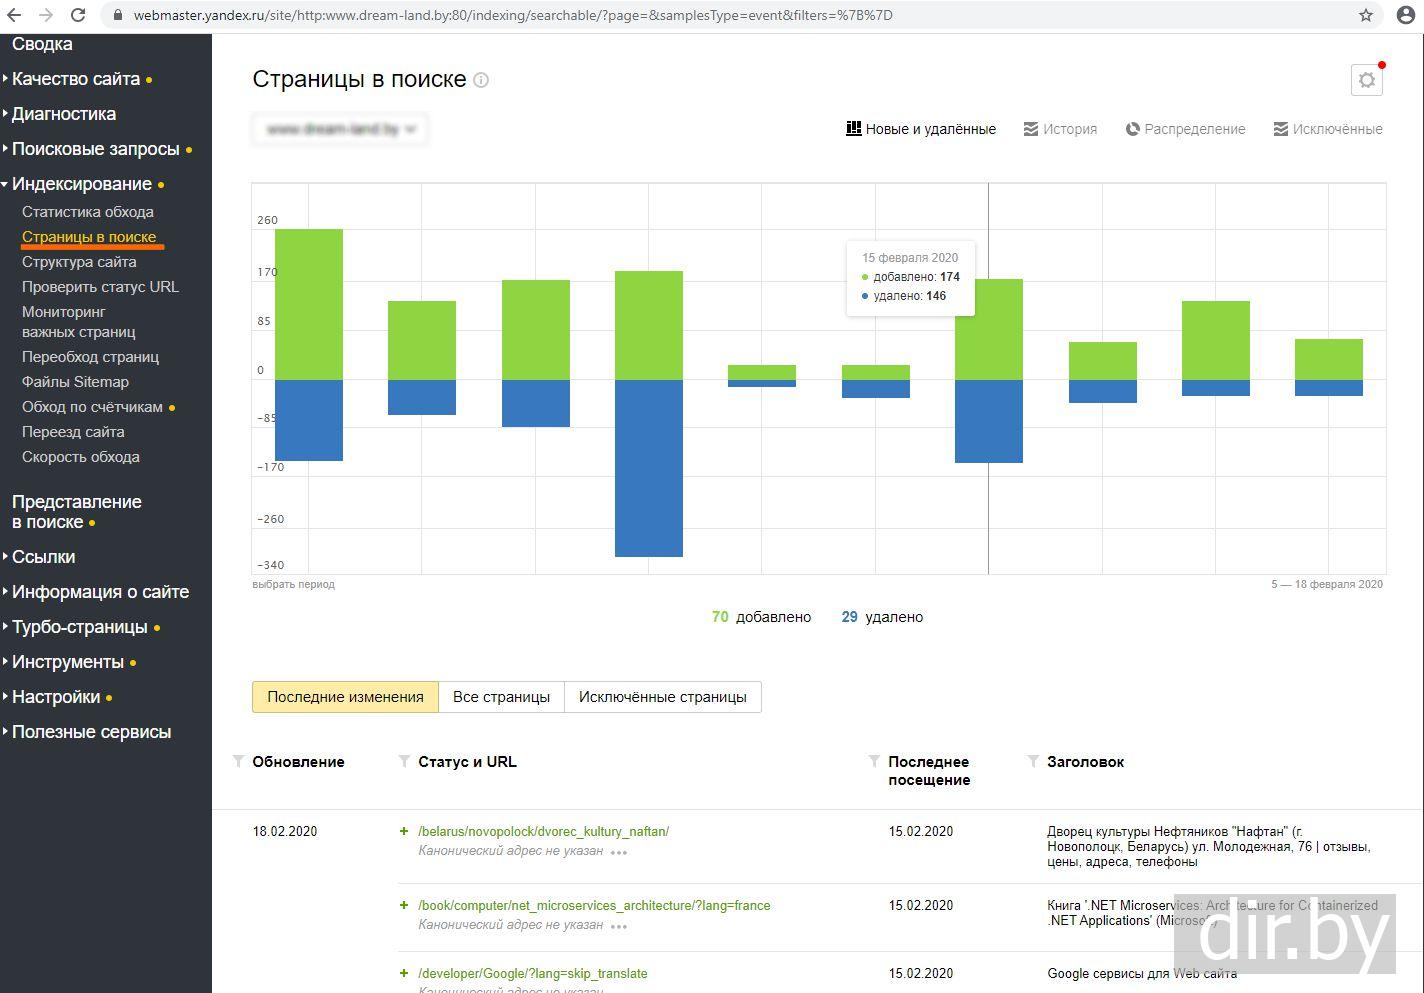Click the filter icon next to 'Заголовок' column
Viewport: 1424px width, 993px height.
[1033, 762]
